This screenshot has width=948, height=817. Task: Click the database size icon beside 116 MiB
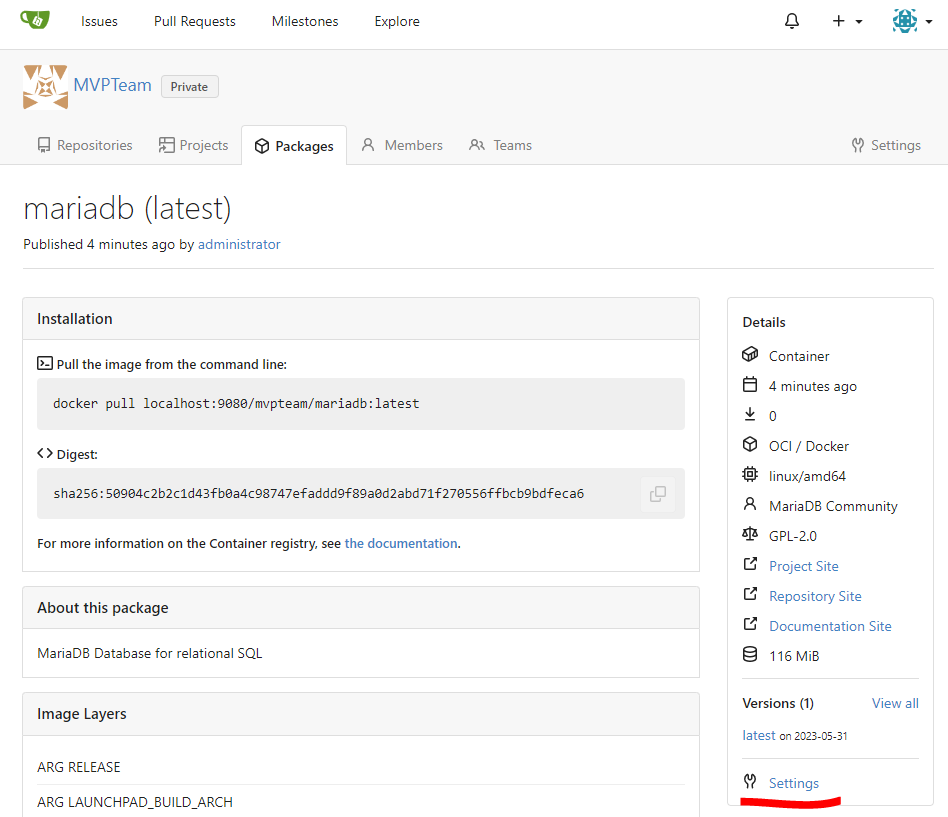[750, 654]
